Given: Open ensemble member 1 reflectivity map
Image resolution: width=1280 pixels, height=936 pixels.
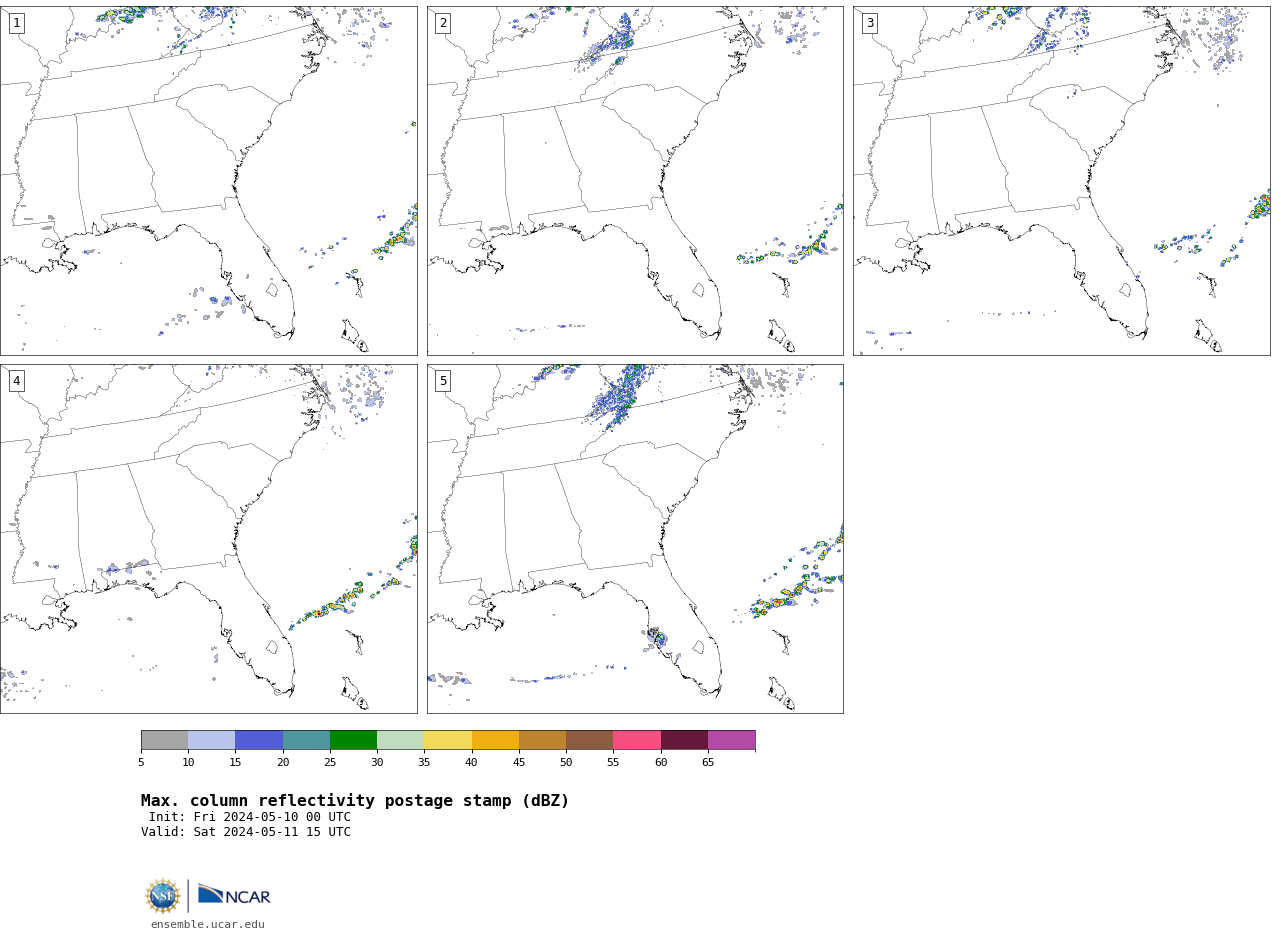Looking at the screenshot, I should [208, 181].
